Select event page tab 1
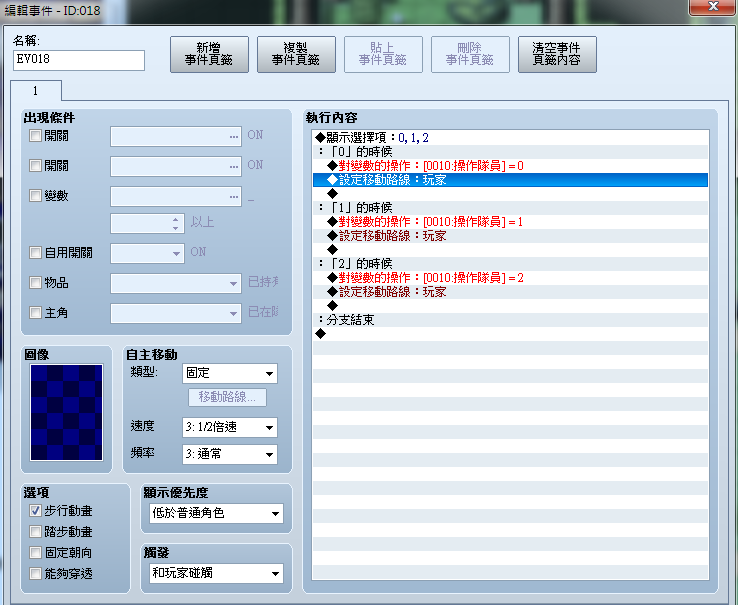738x605 pixels. pos(36,90)
